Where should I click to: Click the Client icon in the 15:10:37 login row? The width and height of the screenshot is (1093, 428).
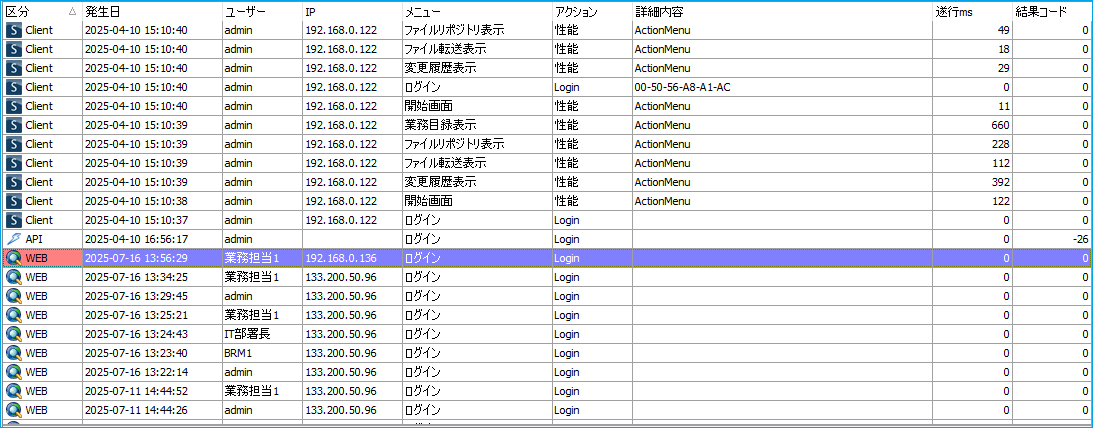point(13,220)
